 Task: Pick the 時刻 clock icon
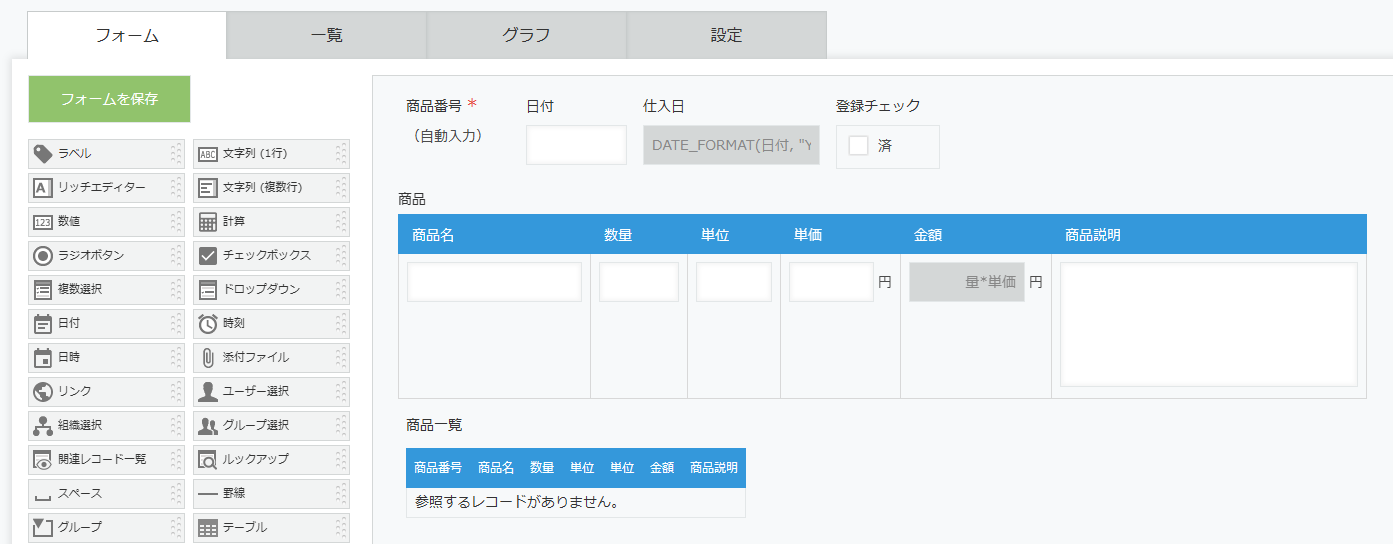pyautogui.click(x=208, y=324)
